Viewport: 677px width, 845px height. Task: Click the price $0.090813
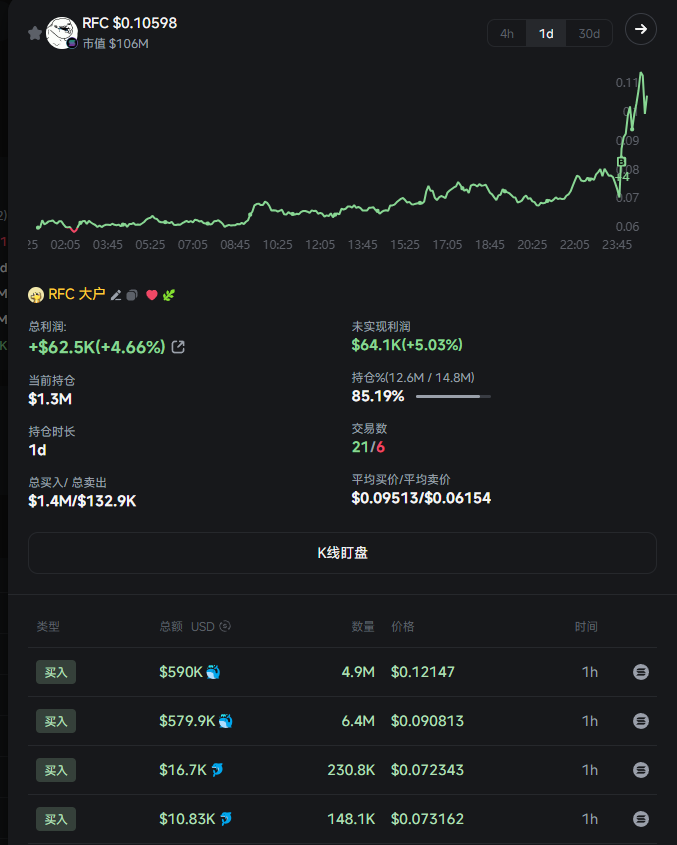click(x=427, y=721)
